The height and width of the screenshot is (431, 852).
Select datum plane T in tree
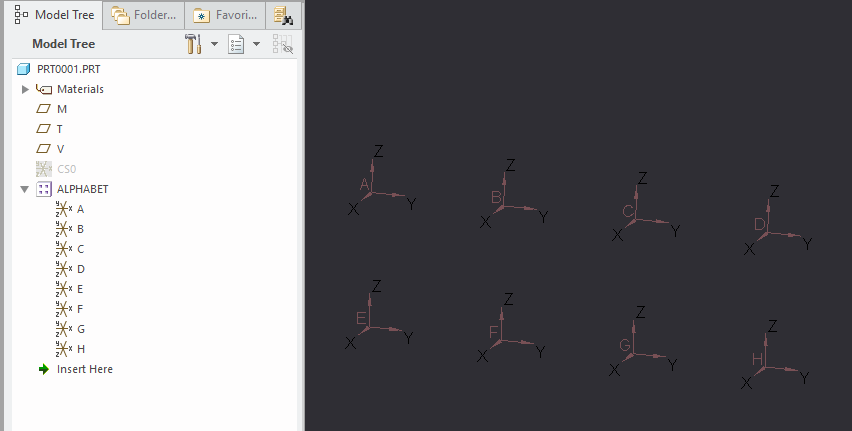pos(60,129)
